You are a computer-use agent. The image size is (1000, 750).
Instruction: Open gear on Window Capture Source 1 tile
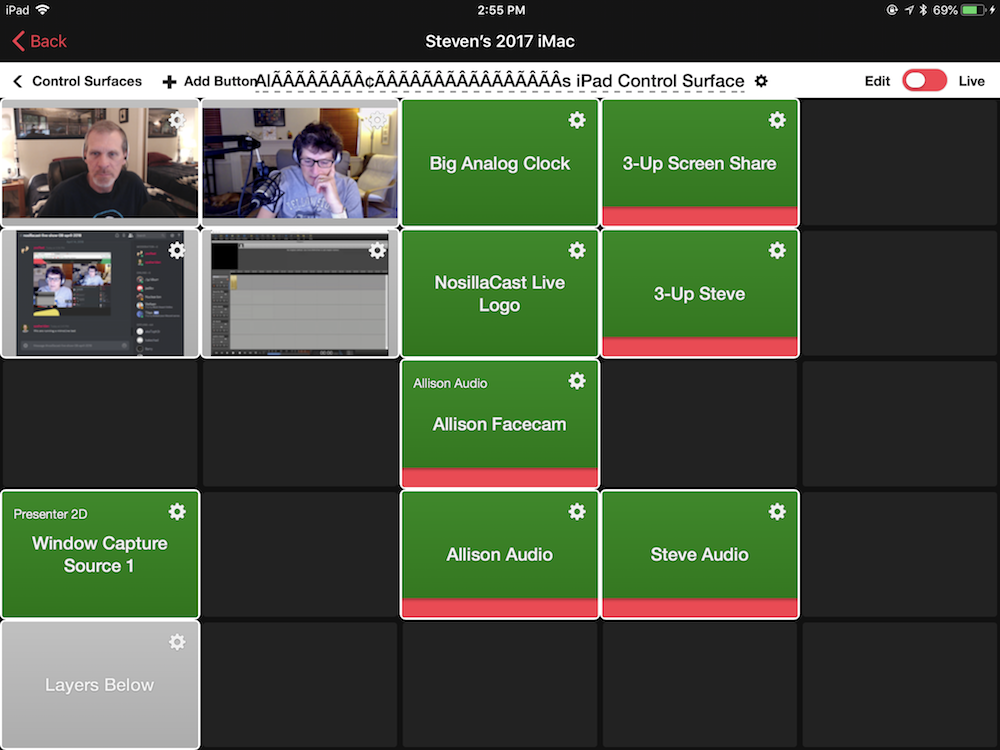pos(177,511)
